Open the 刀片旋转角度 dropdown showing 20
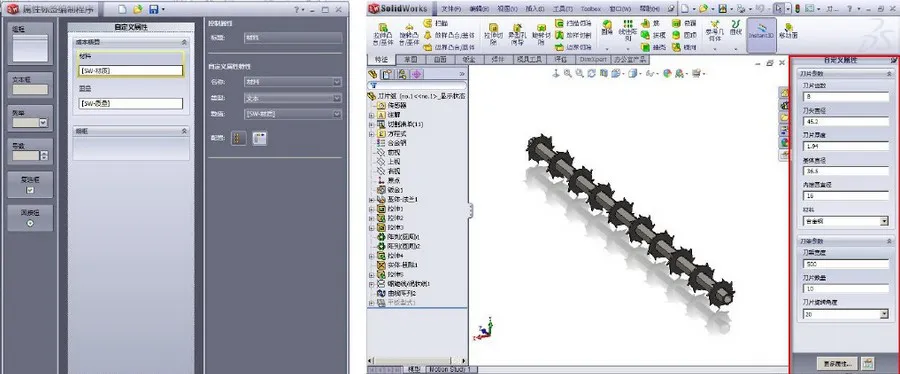The image size is (900, 374). (x=885, y=314)
